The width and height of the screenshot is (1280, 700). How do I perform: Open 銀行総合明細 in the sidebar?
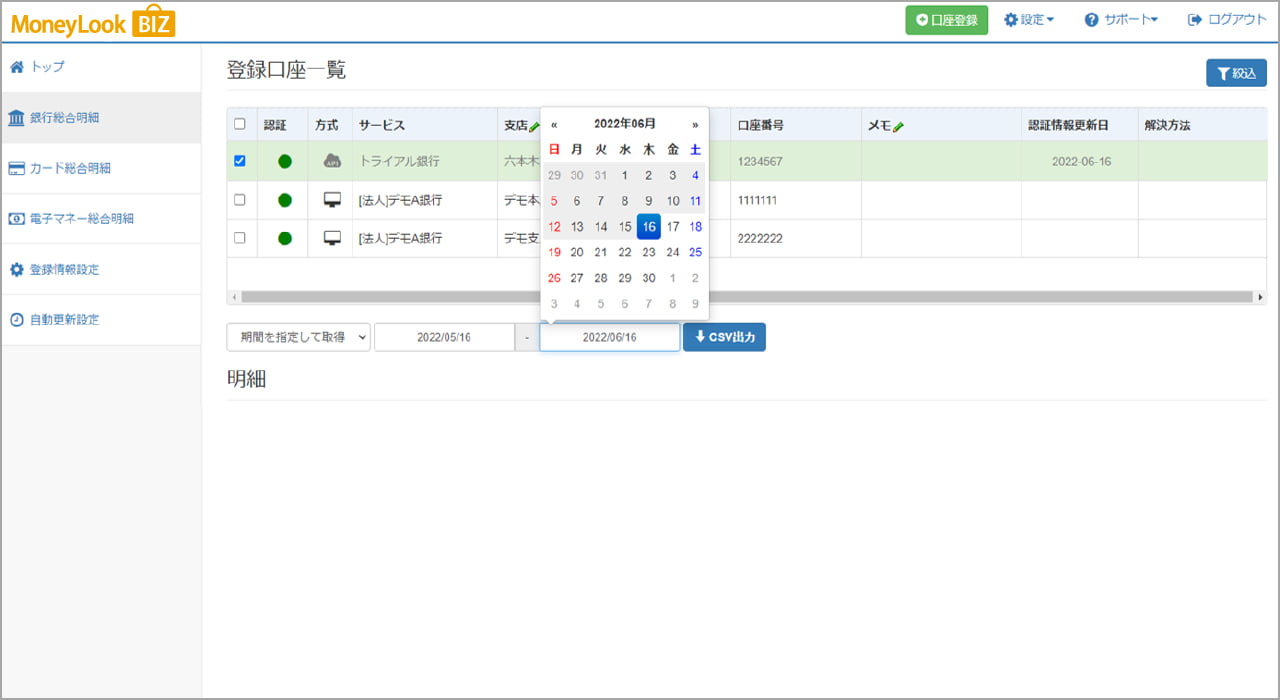[x=100, y=118]
